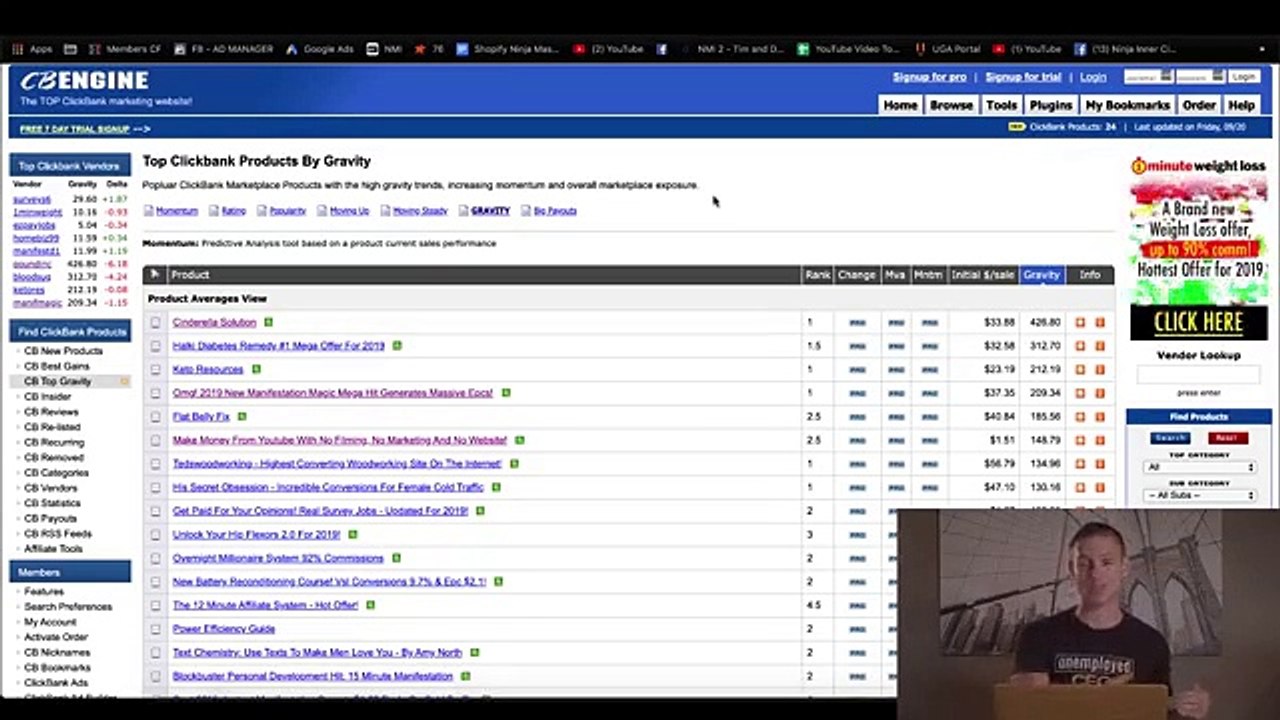Tick the checkbox for Unlock Your Hip Flexors
Viewport: 1280px width, 720px height.
[155, 535]
